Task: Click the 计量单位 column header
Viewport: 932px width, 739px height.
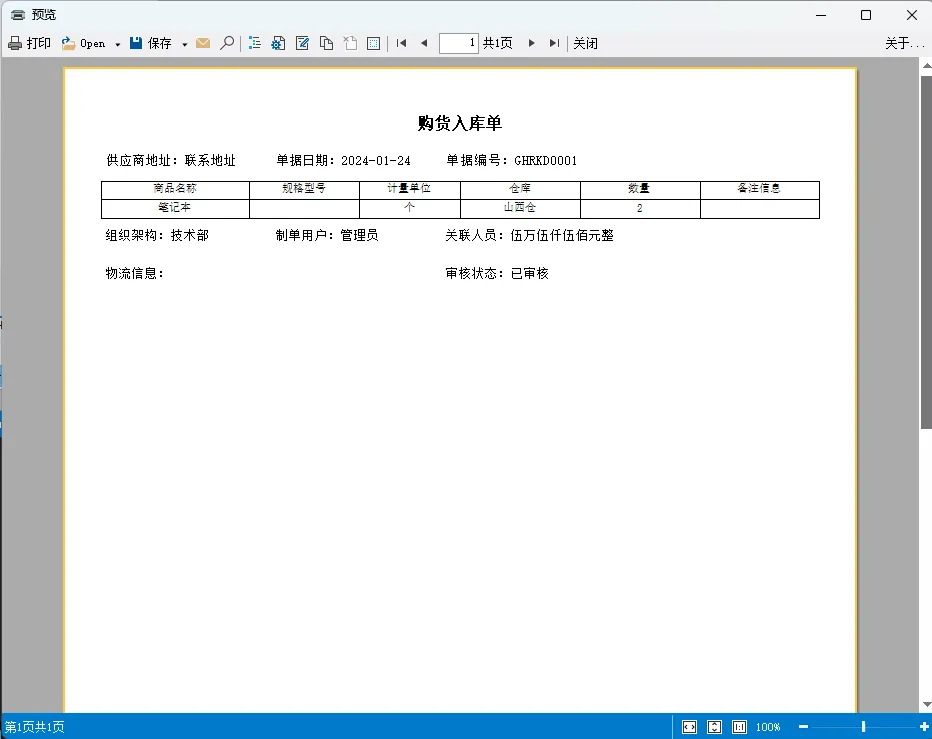Action: tap(409, 188)
